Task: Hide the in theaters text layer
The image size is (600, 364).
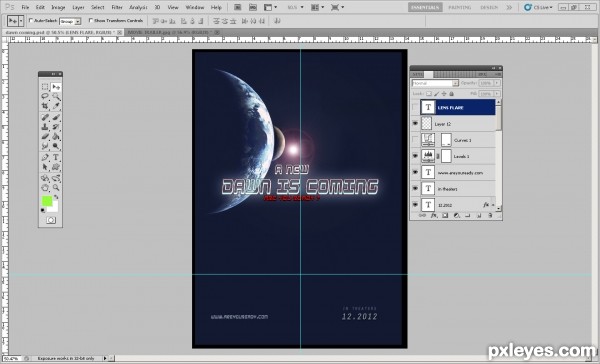Action: (415, 189)
